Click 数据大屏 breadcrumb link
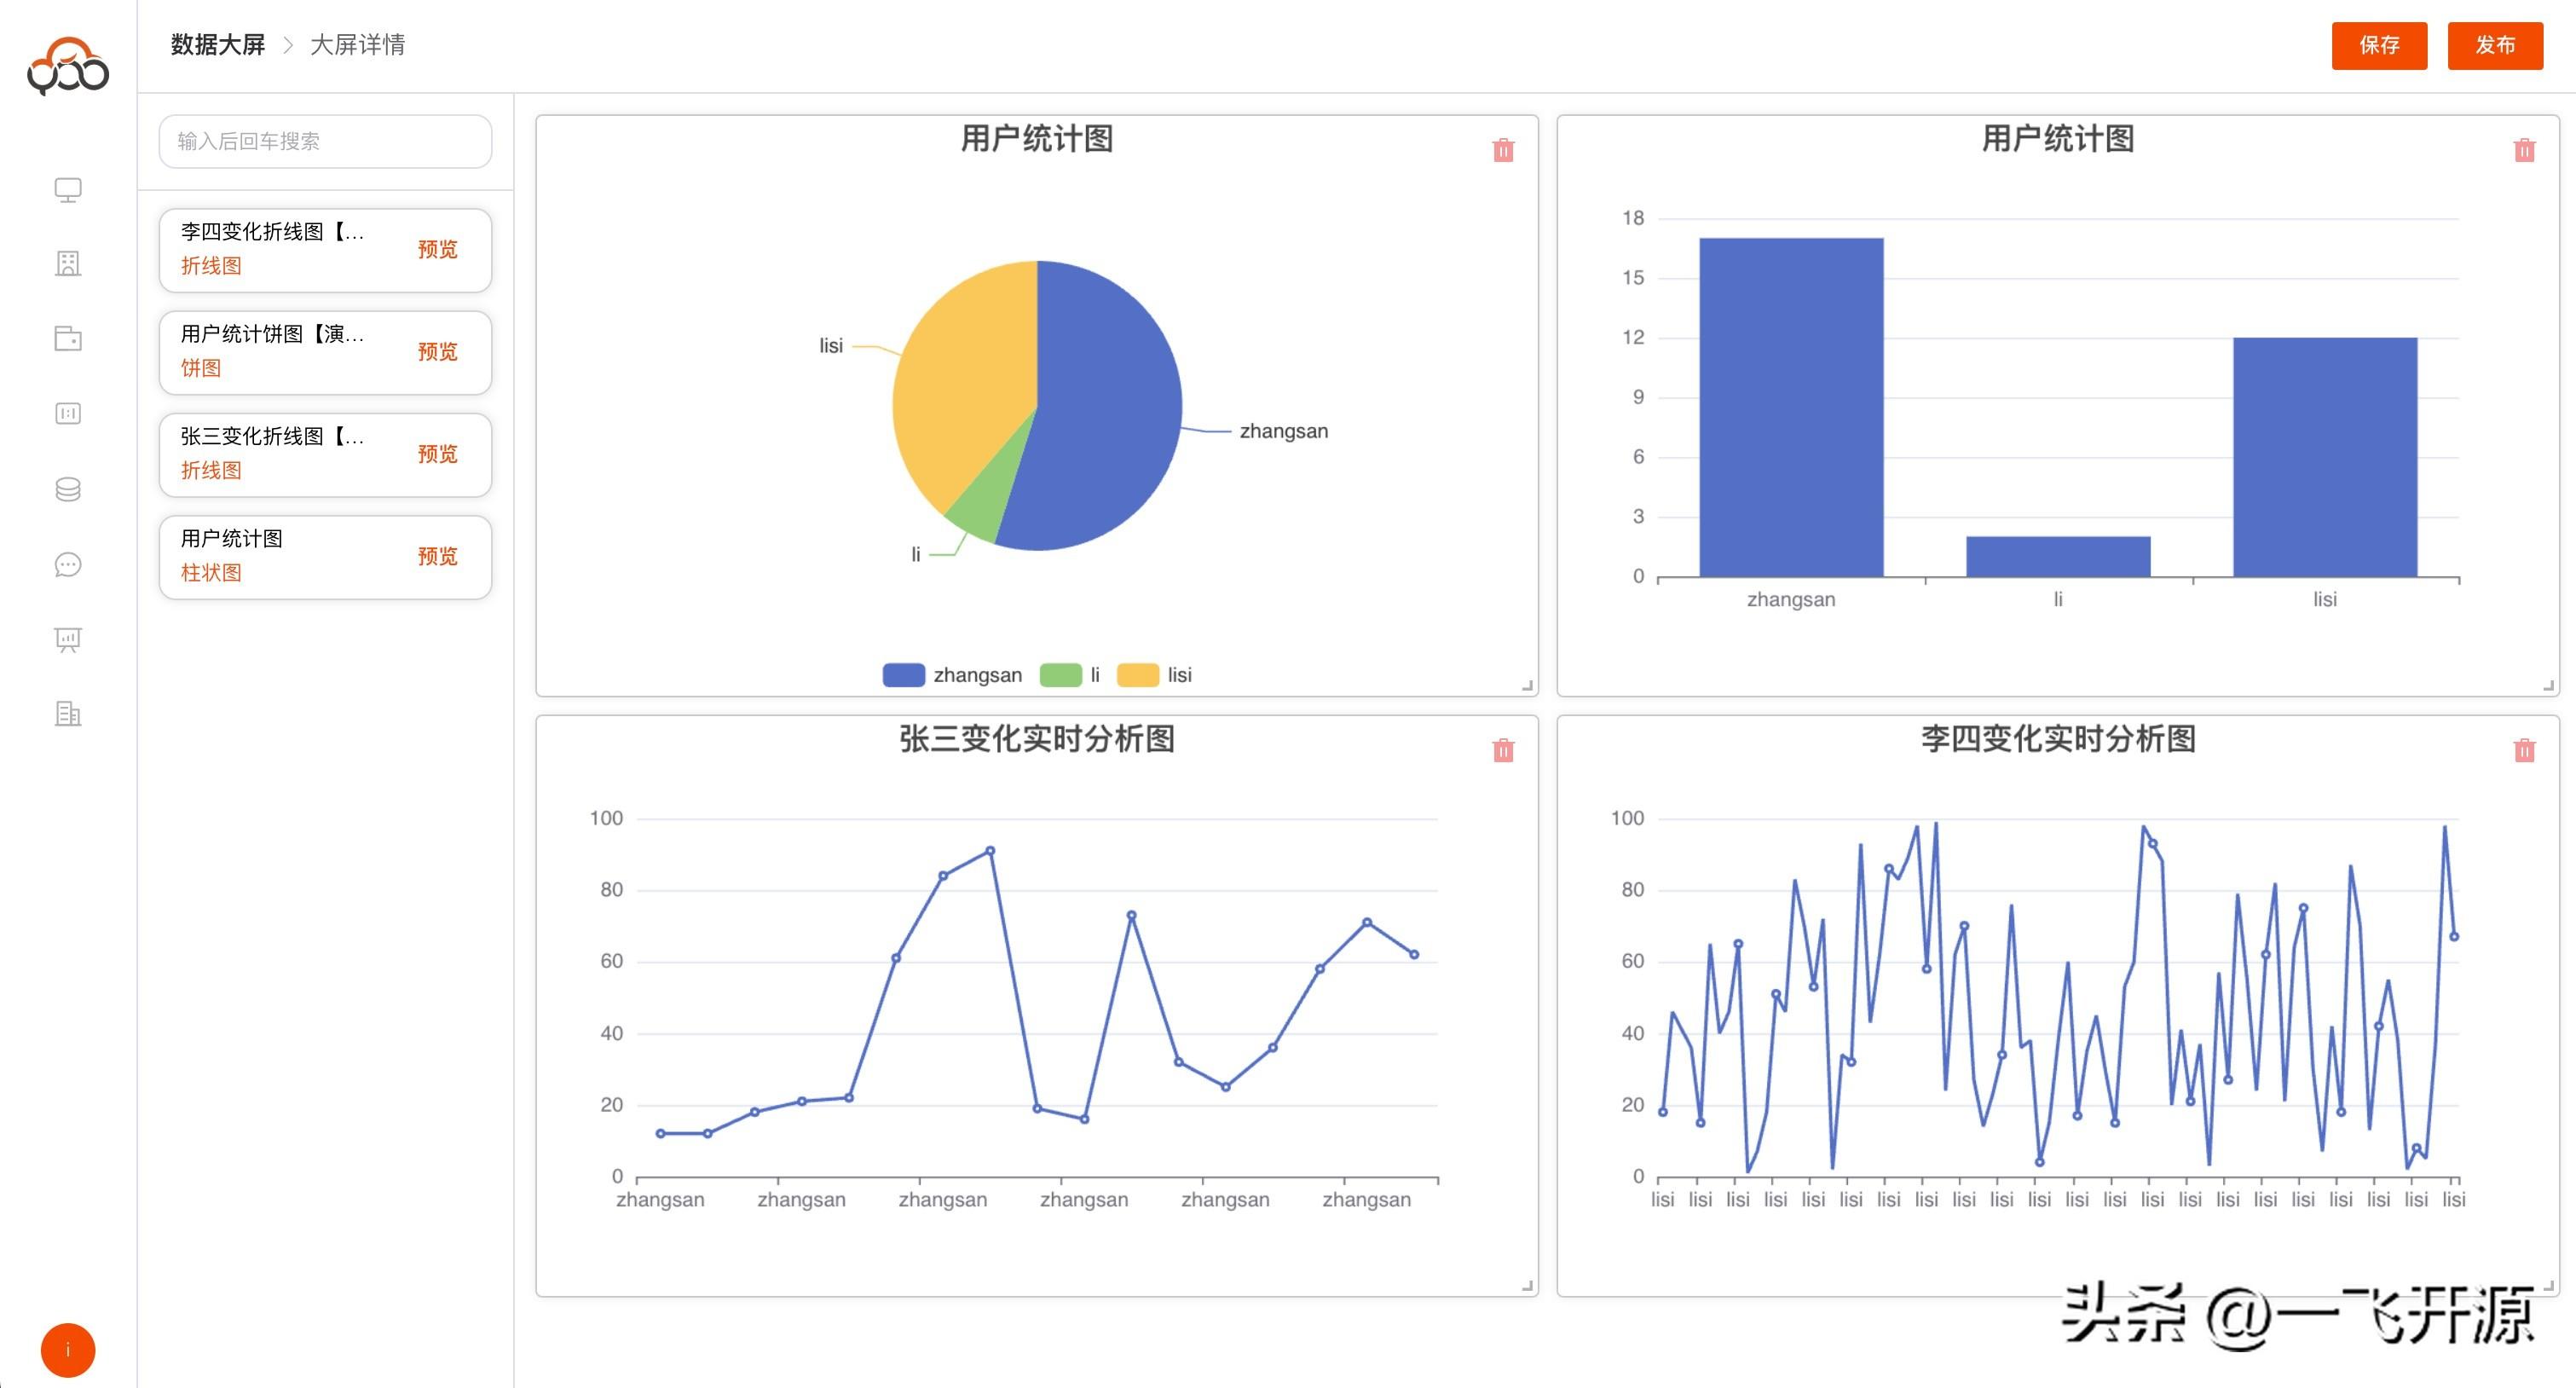The height and width of the screenshot is (1388, 2576). (217, 45)
